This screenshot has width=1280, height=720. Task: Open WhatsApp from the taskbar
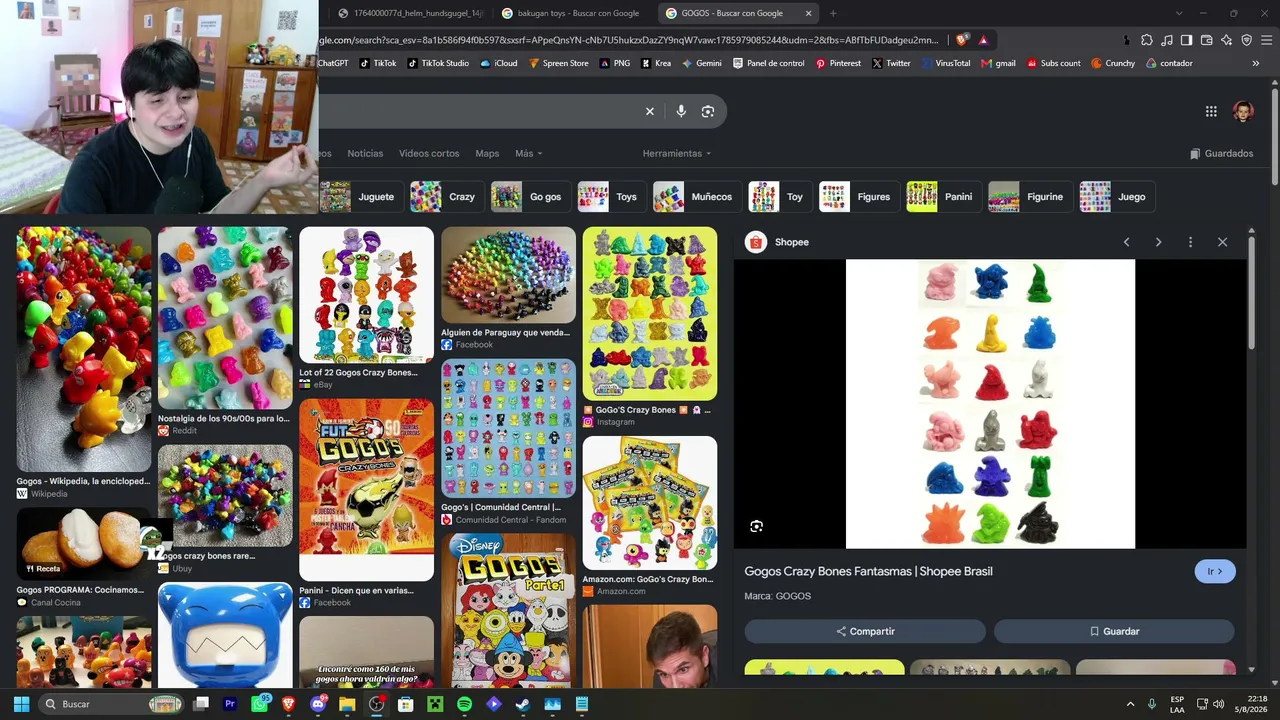(260, 704)
